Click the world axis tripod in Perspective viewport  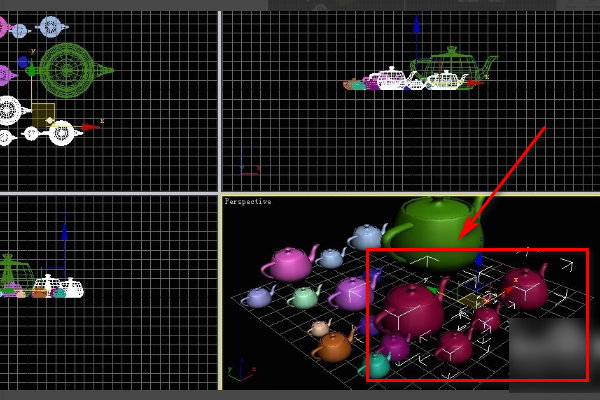[241, 370]
